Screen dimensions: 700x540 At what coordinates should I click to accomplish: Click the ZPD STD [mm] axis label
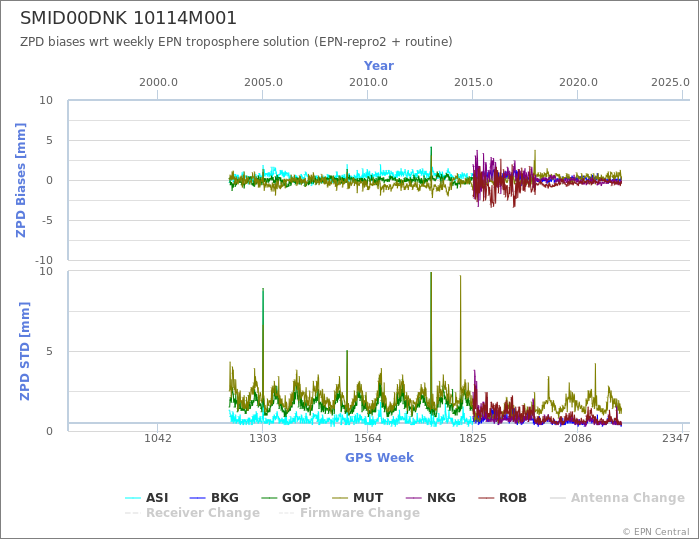(24, 351)
